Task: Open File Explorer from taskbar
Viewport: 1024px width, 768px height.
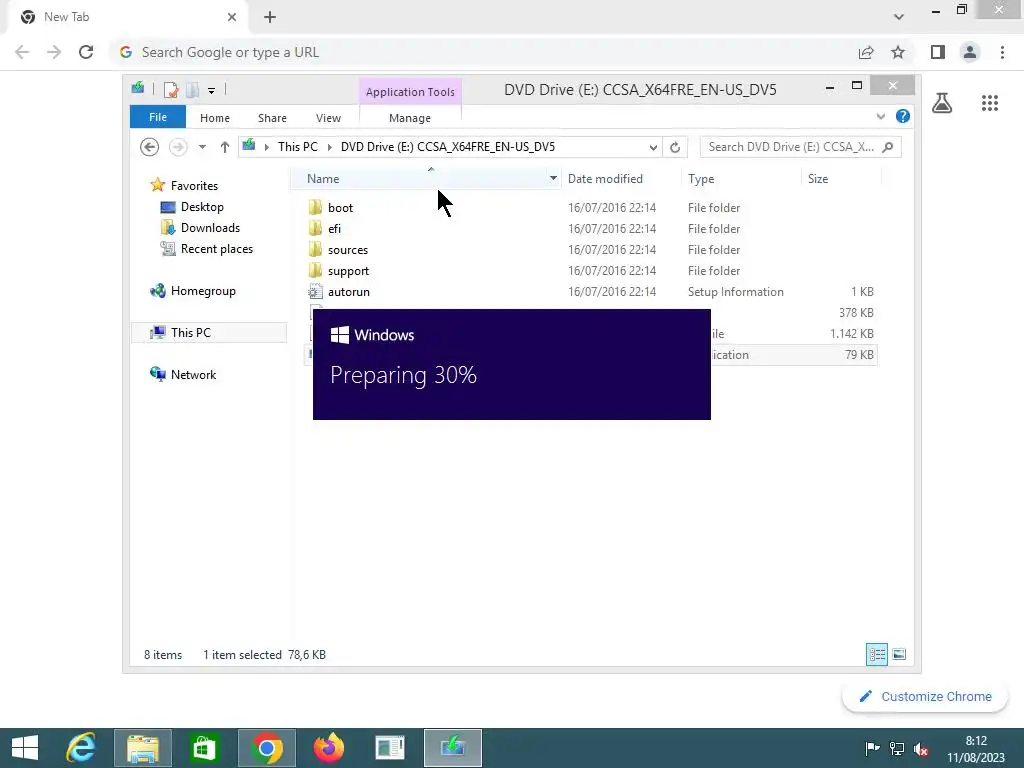Action: click(143, 748)
